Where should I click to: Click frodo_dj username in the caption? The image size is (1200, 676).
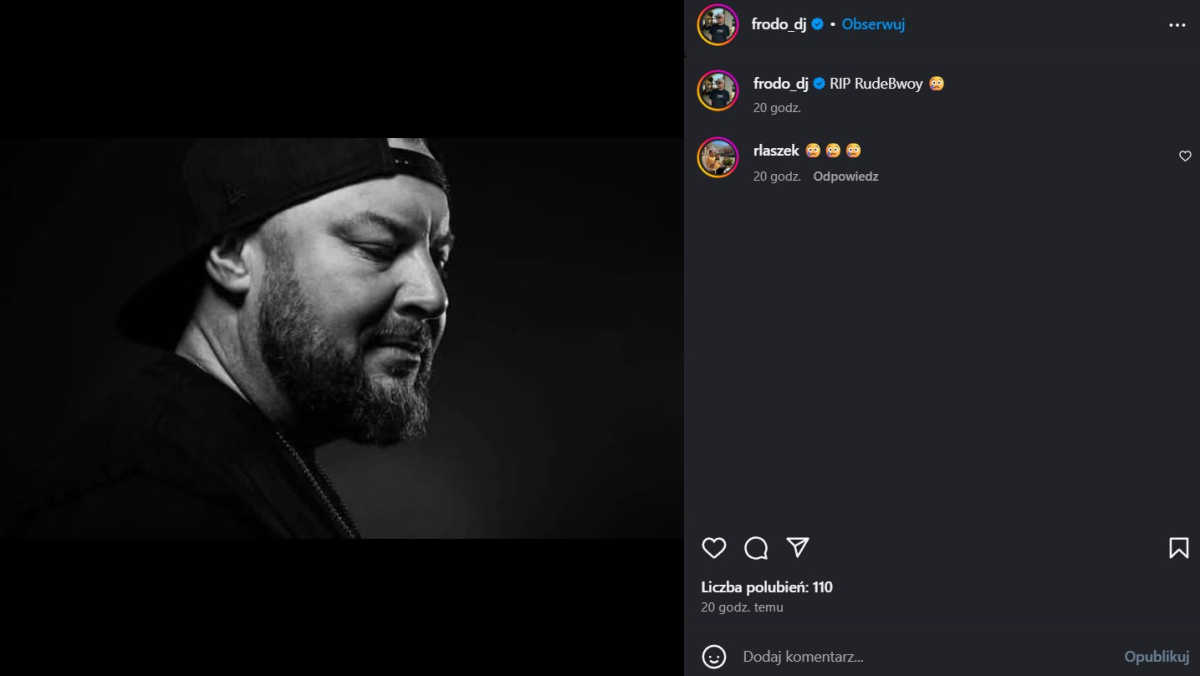point(780,84)
